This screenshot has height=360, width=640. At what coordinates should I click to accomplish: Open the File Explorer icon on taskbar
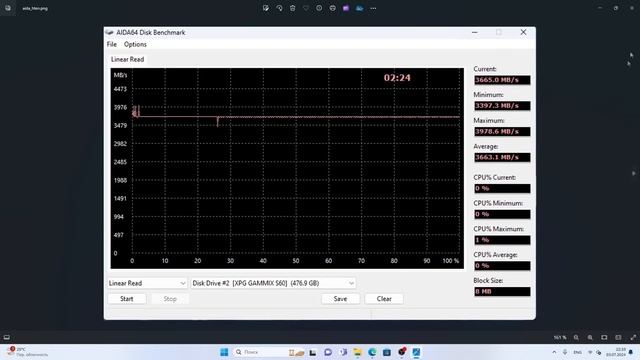[x=358, y=352]
